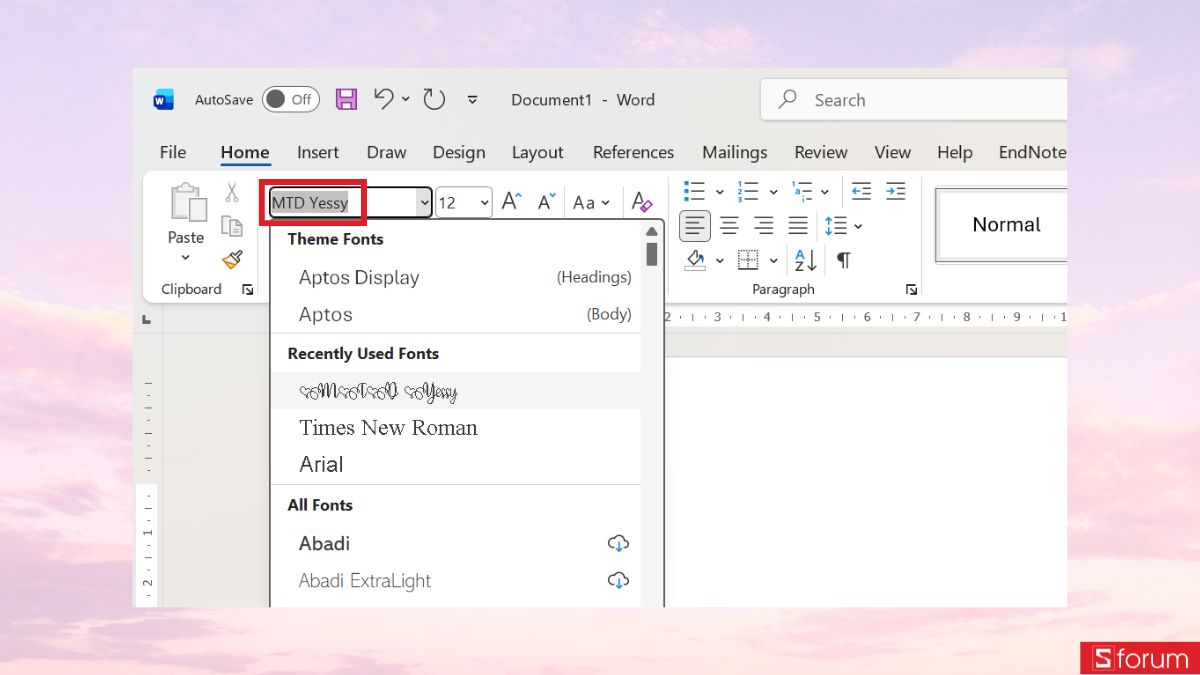Toggle the AutoSave switch

tap(291, 99)
